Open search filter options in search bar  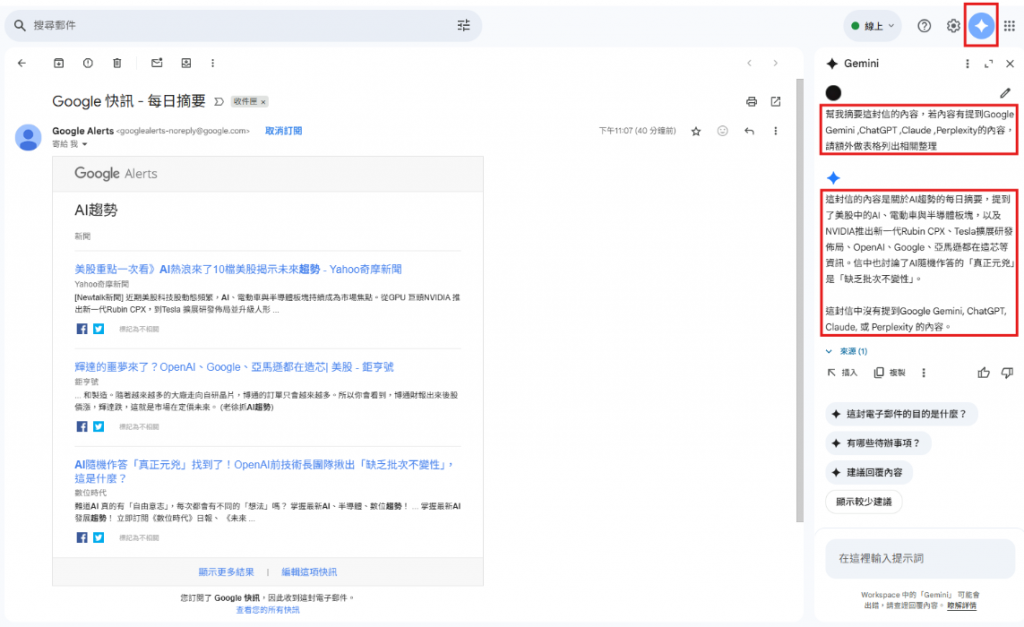pos(464,25)
